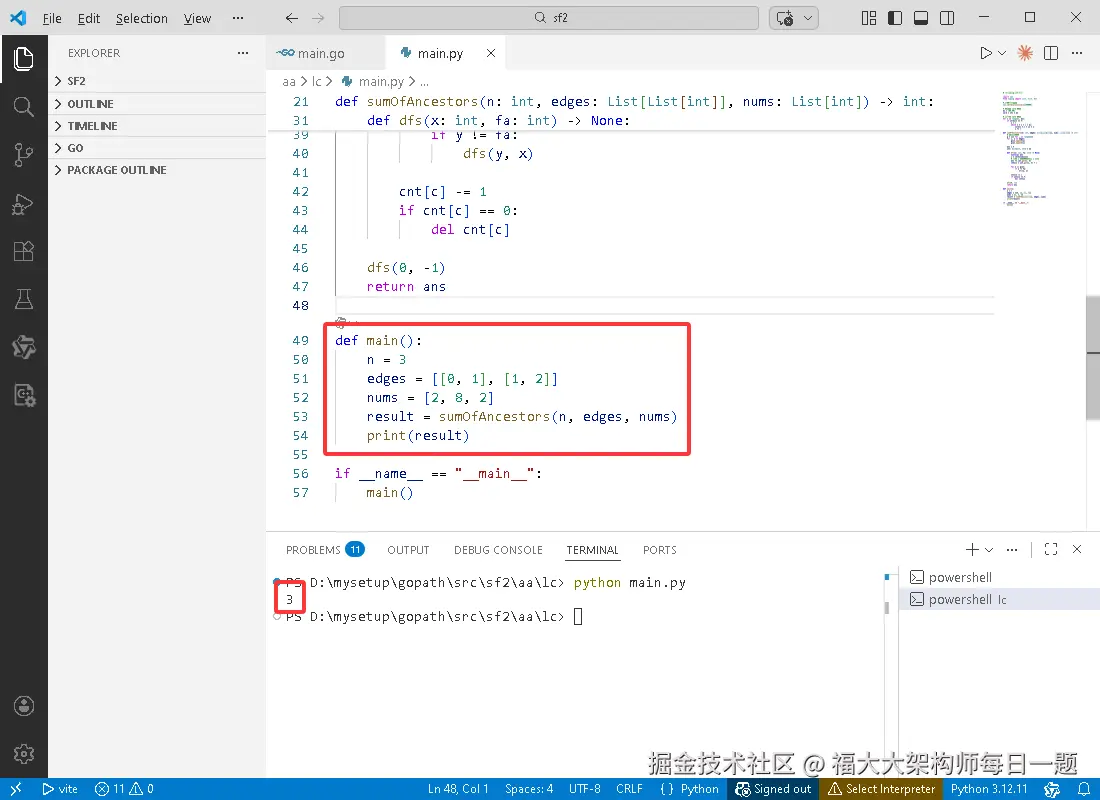
Task: Select the main.py tab
Action: click(x=440, y=53)
